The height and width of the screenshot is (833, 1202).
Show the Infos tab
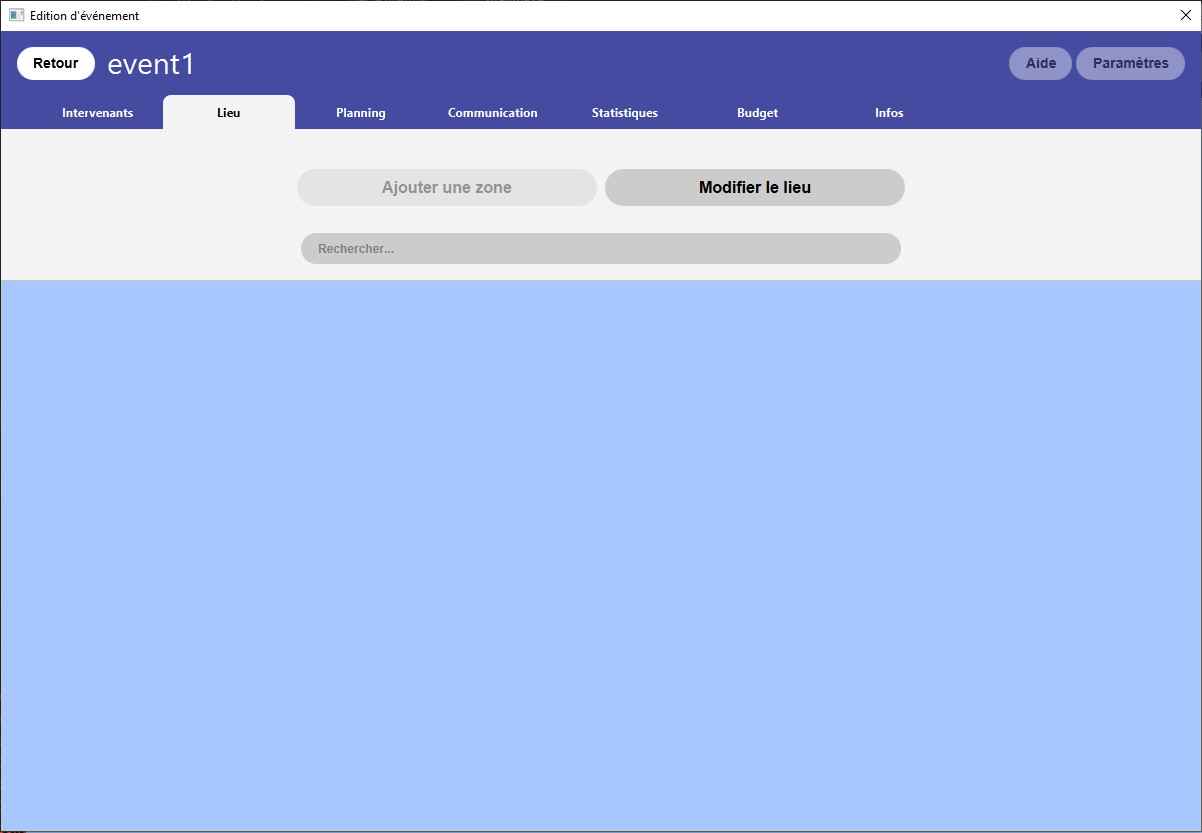coord(889,113)
